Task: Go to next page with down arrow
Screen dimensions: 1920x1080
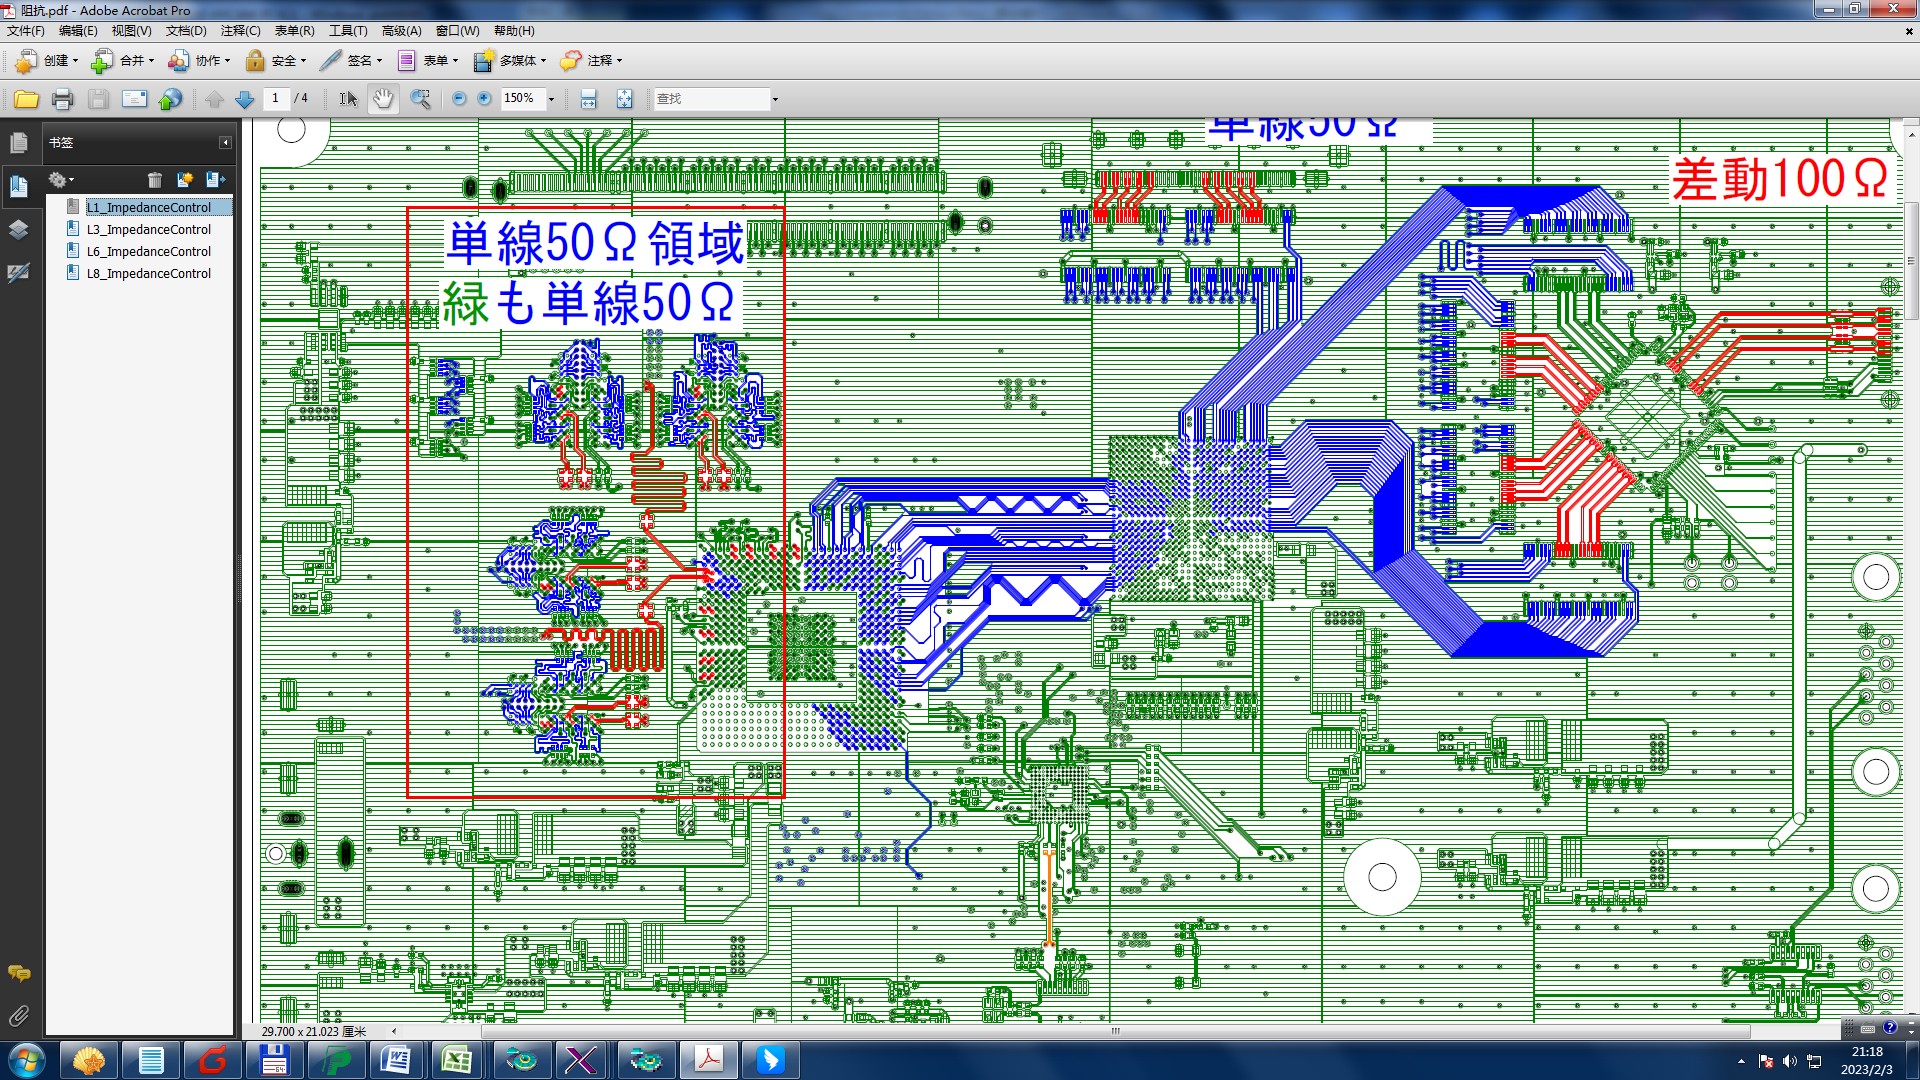Action: coord(244,98)
